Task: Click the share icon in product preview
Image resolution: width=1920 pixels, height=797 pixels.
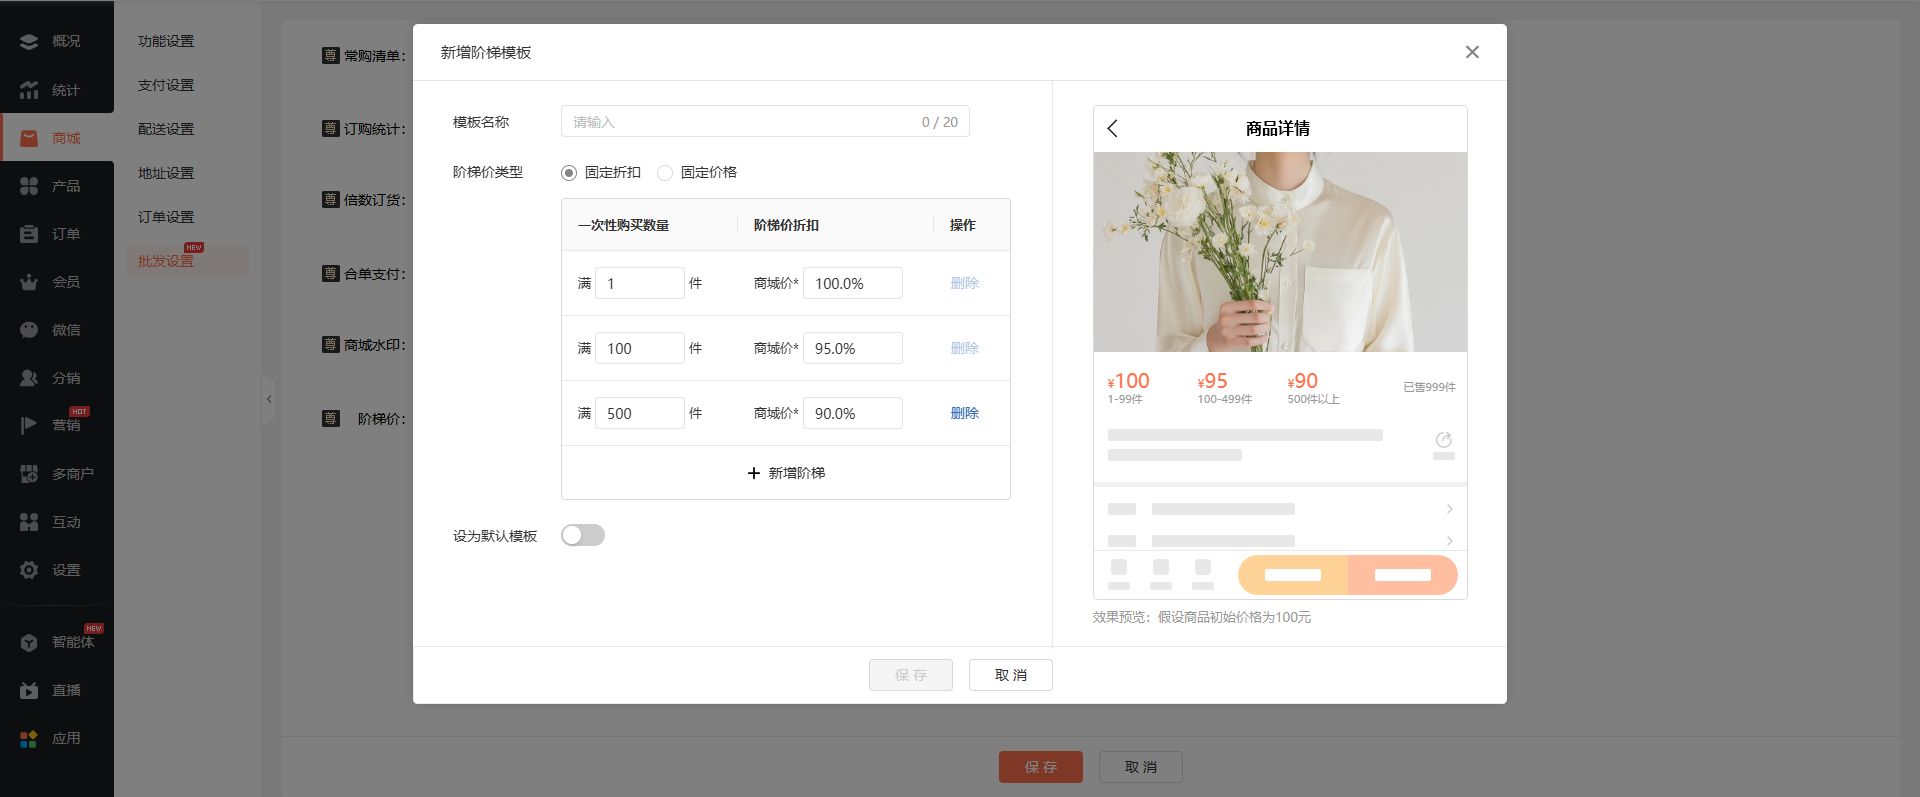Action: coord(1443,440)
